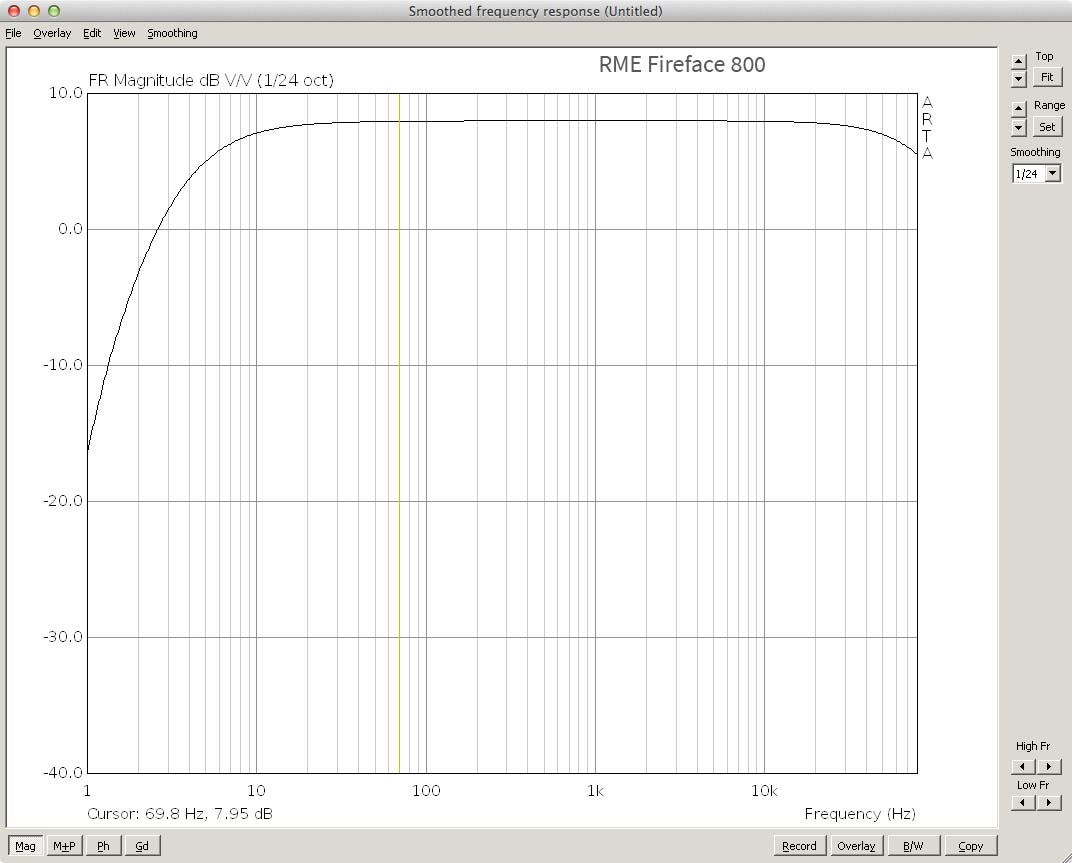Click the Frequency (Hz) axis label

tap(860, 814)
